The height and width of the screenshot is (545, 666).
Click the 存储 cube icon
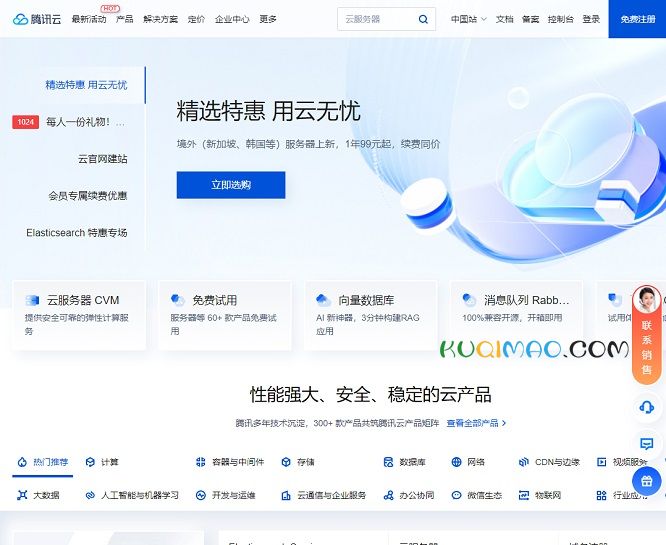pyautogui.click(x=286, y=462)
